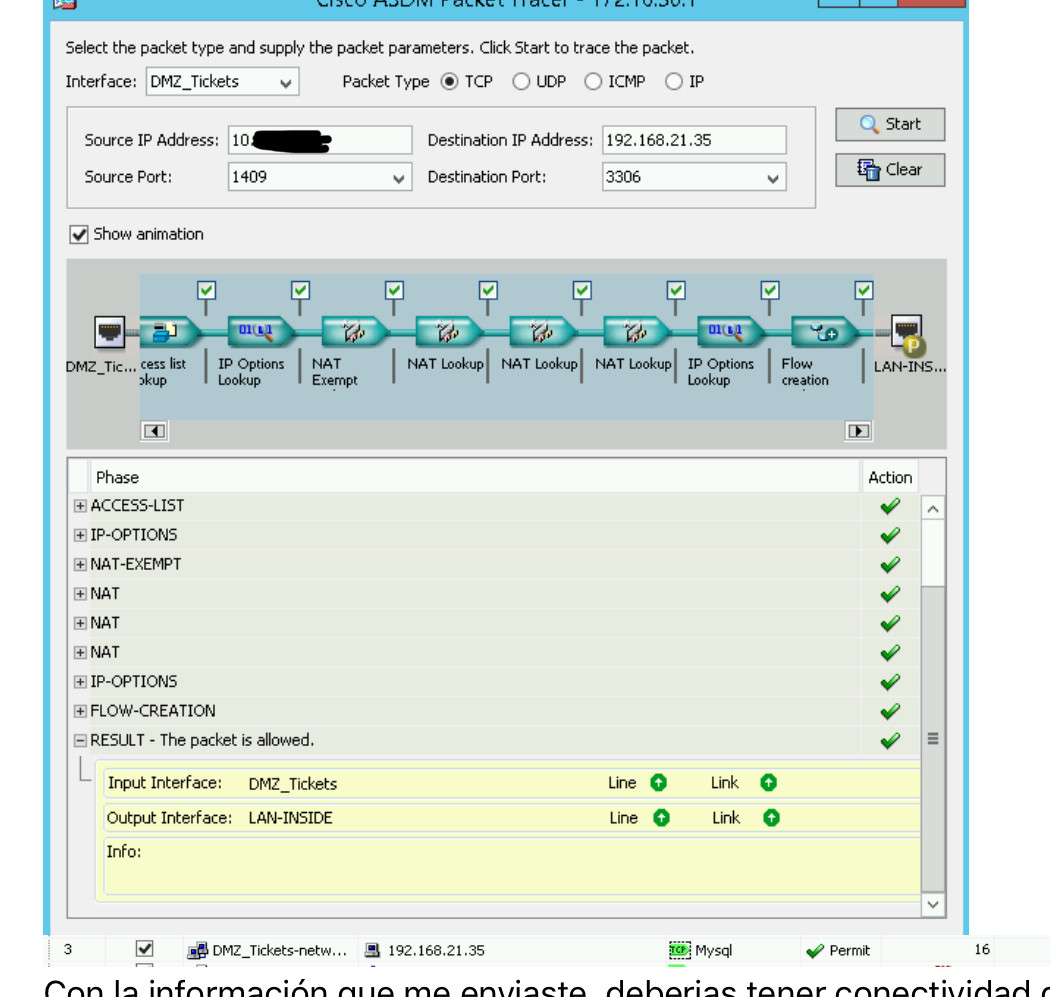Image resolution: width=1050 pixels, height=997 pixels.
Task: Click the DMZ_Tic... source interface icon
Action: [109, 331]
